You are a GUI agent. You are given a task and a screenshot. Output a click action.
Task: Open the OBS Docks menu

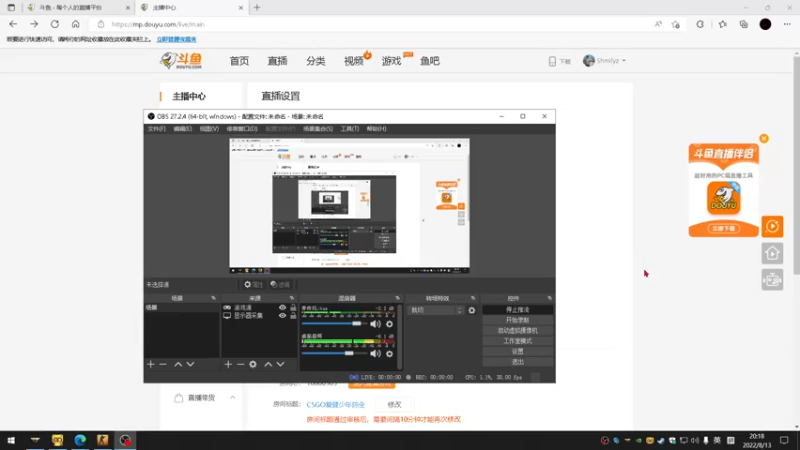pyautogui.click(x=242, y=129)
